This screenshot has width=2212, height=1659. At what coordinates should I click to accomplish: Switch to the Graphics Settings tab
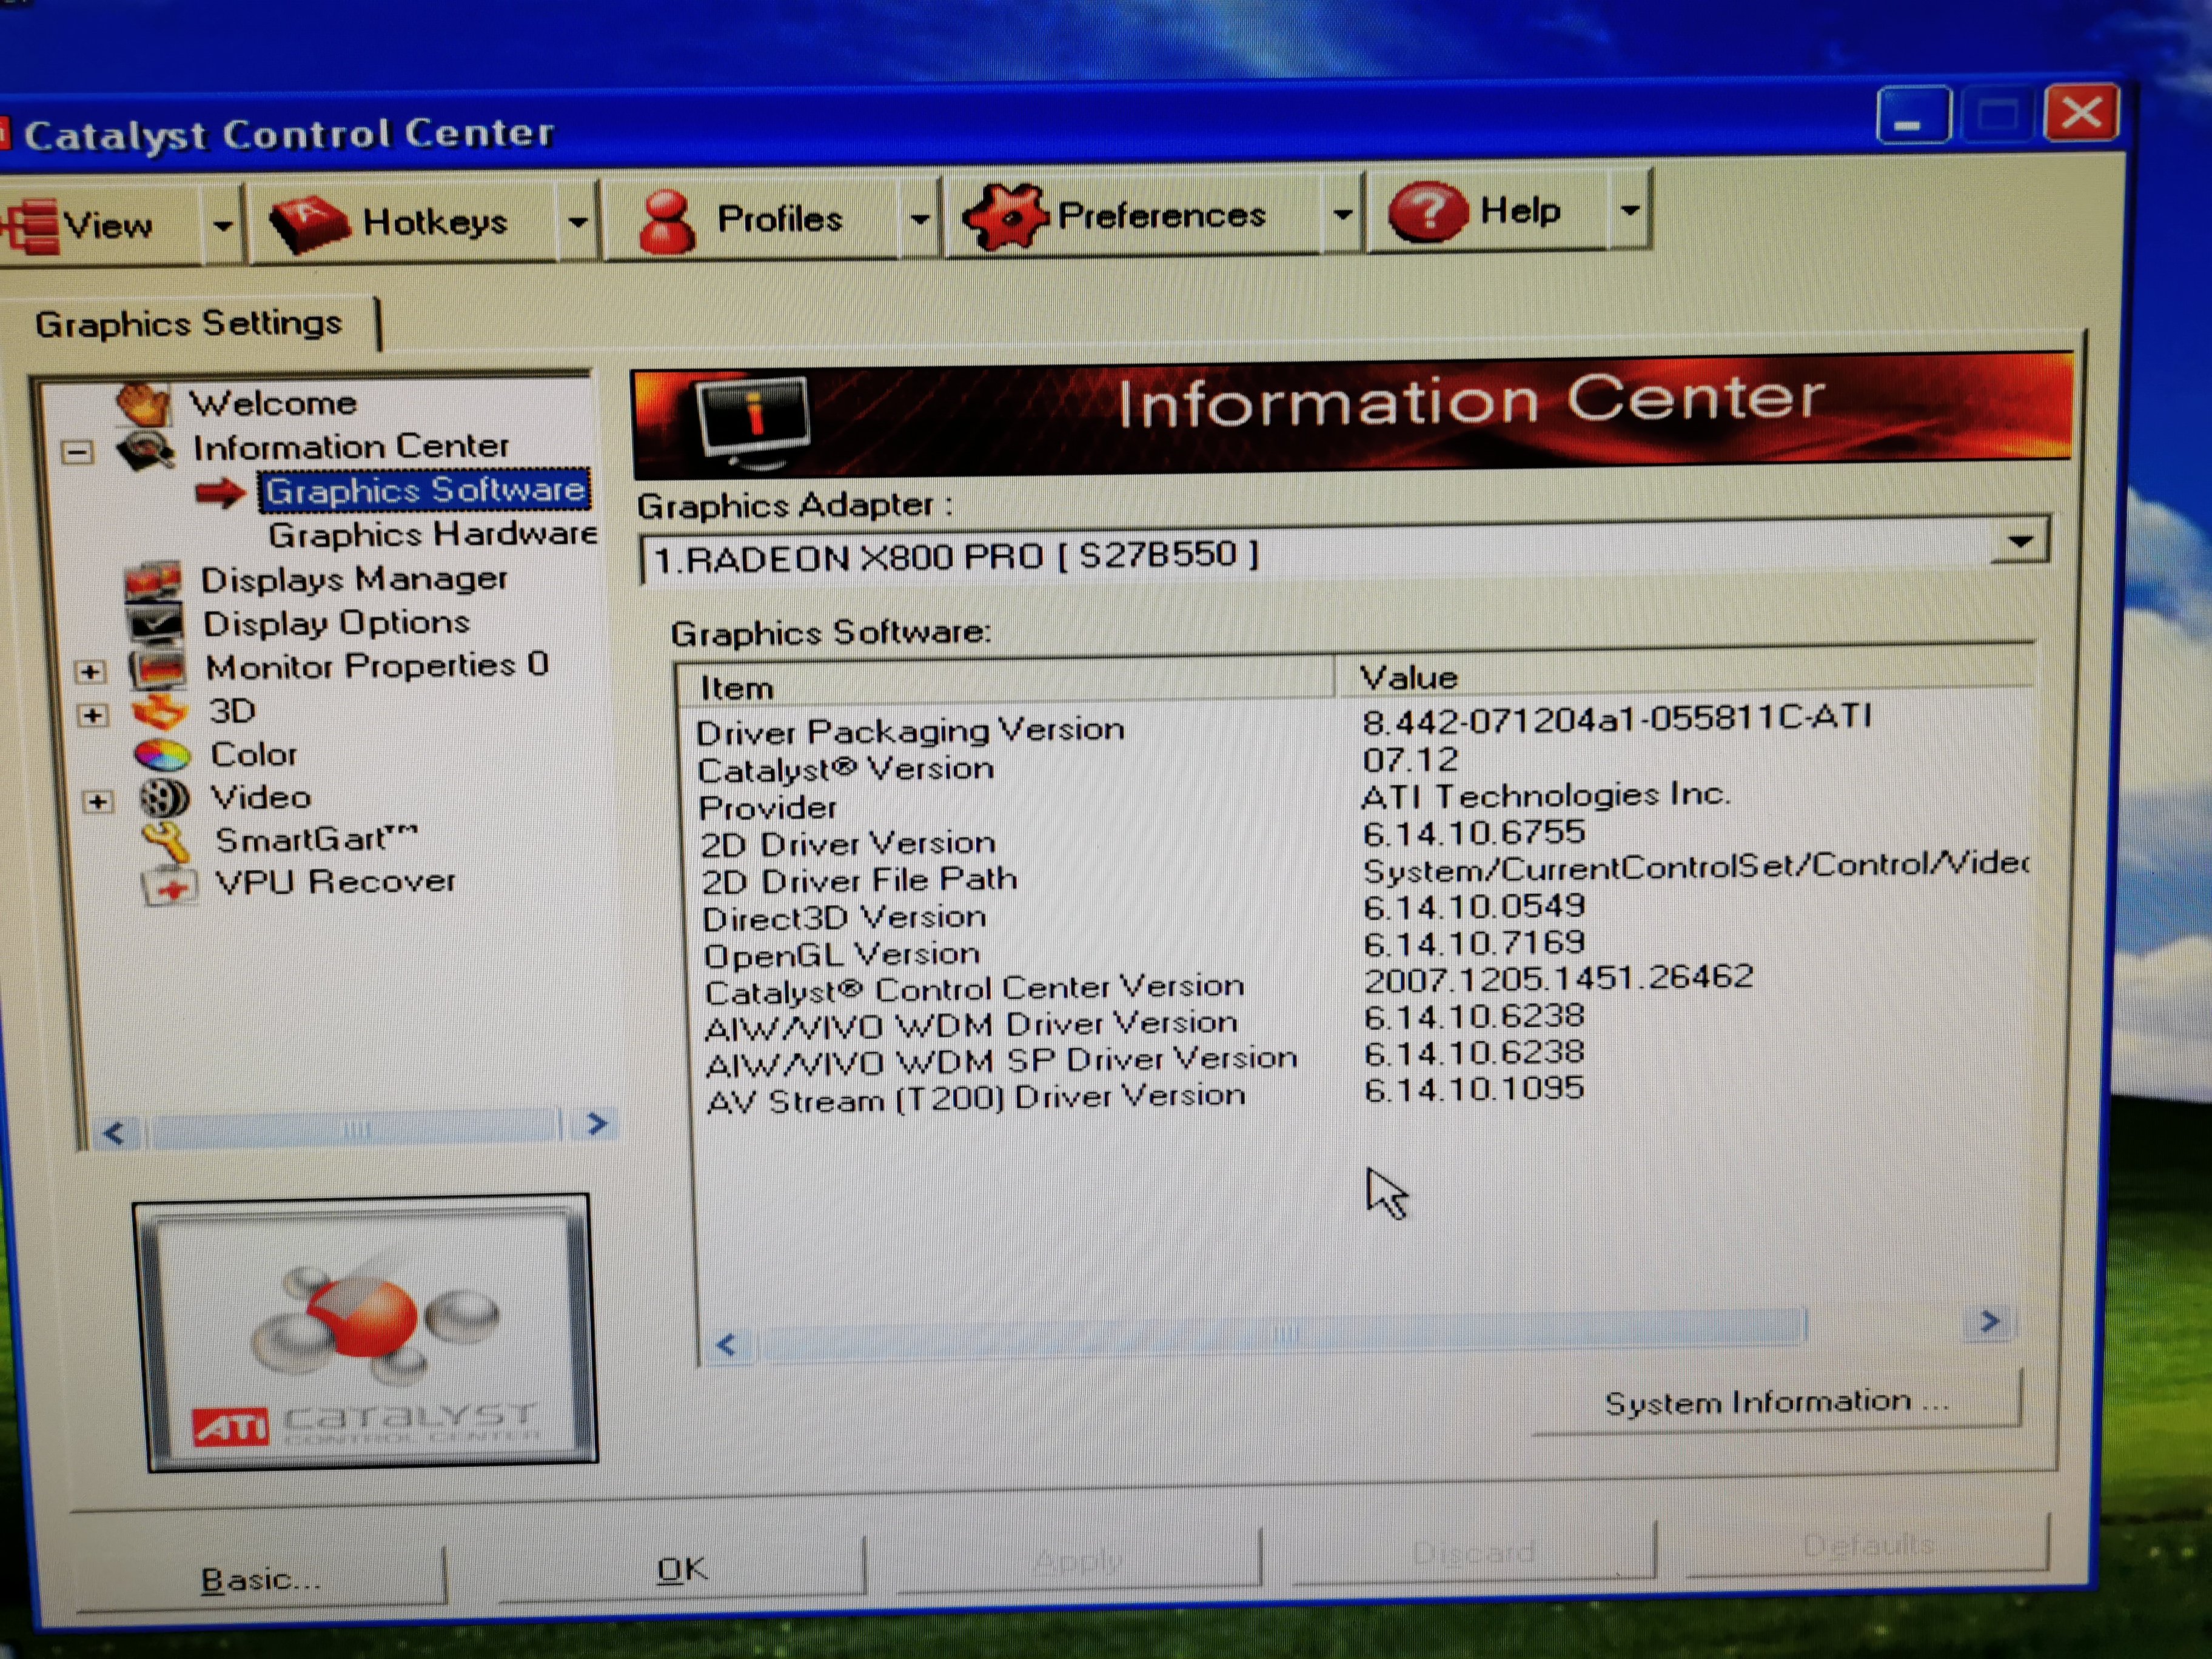point(189,324)
